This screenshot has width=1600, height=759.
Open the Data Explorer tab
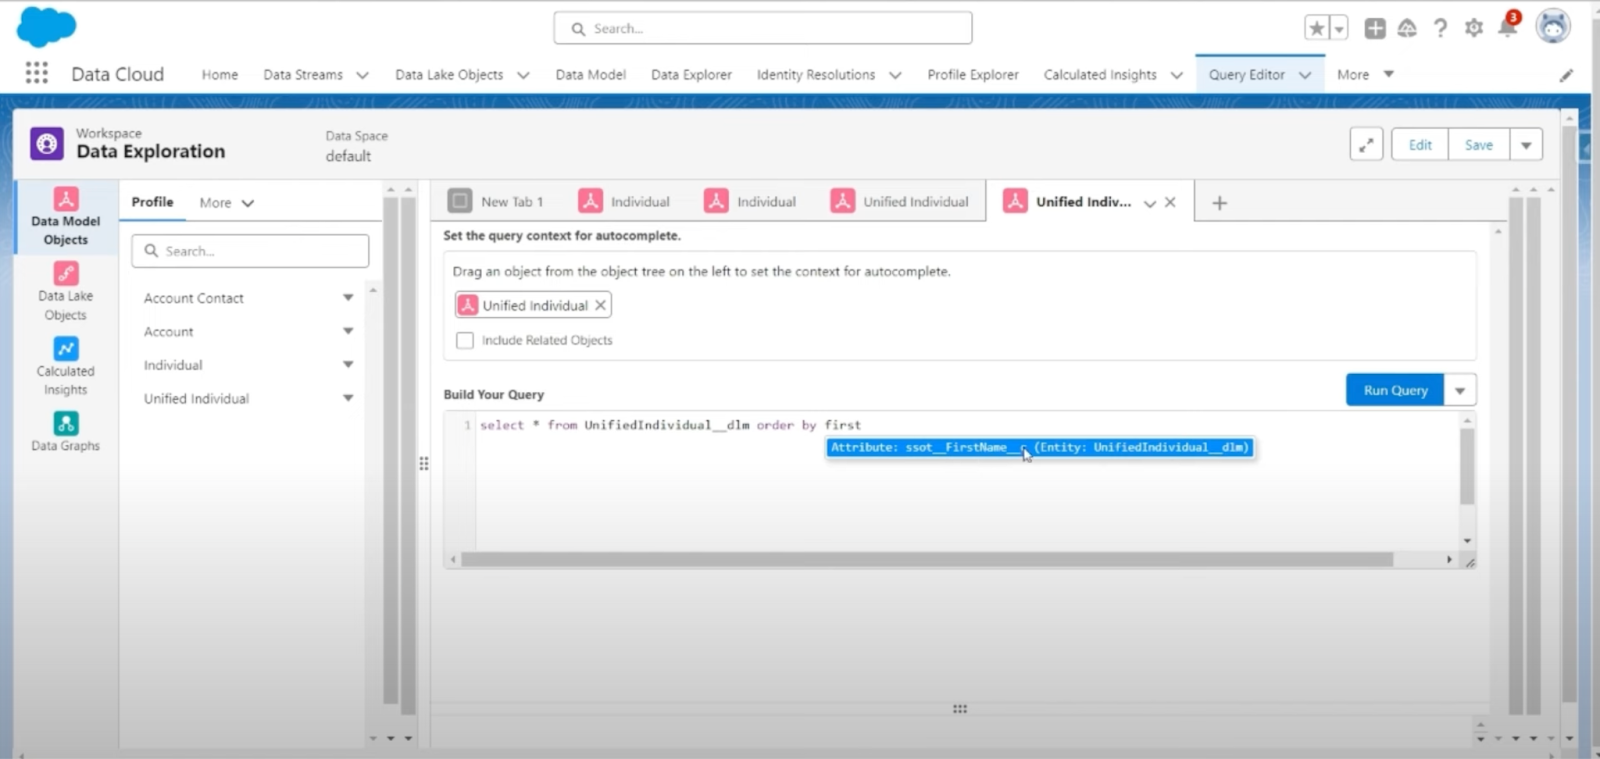(x=691, y=74)
